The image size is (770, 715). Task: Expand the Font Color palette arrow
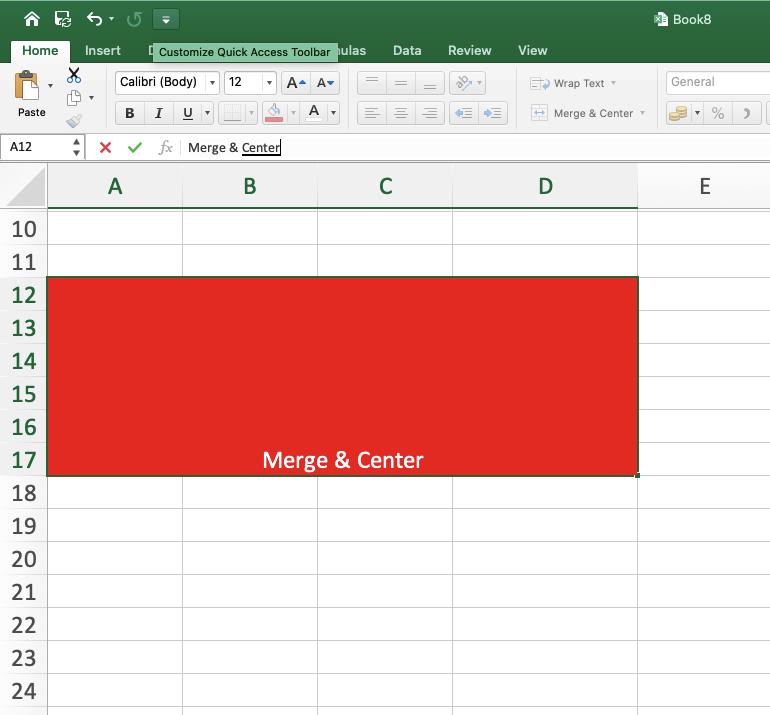pyautogui.click(x=333, y=113)
